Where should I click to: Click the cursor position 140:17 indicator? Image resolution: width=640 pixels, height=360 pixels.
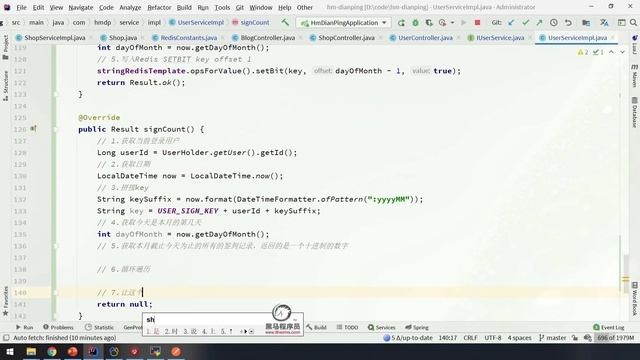[447, 338]
